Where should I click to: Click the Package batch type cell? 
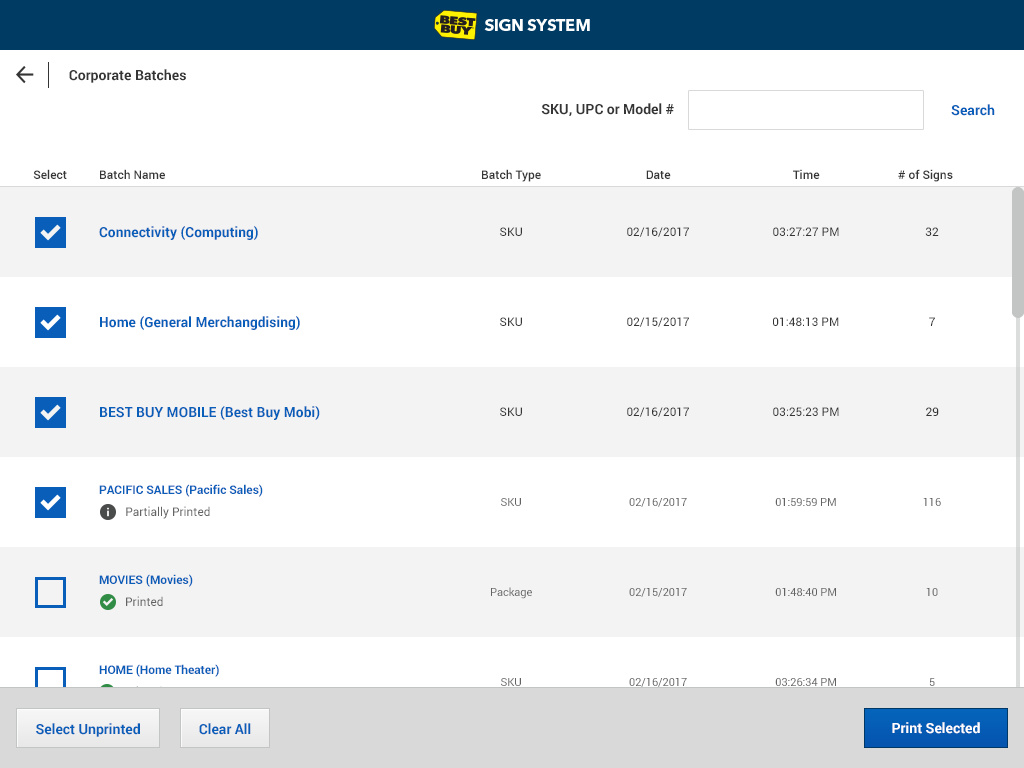(511, 592)
